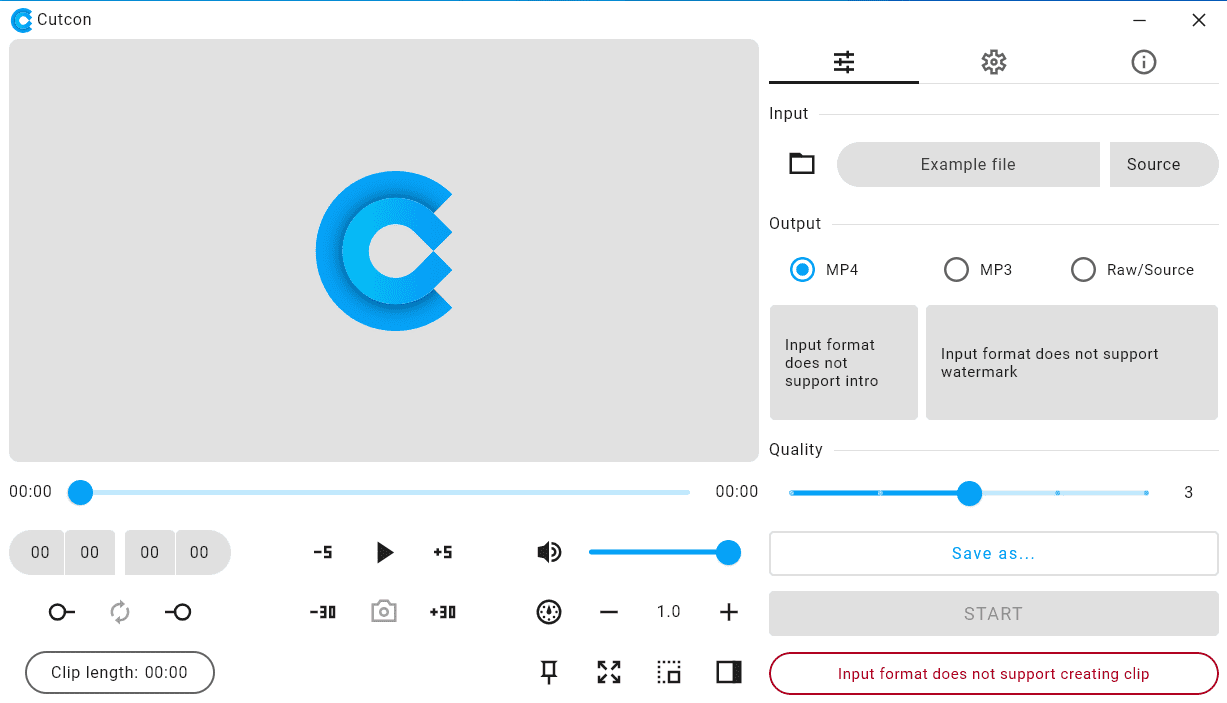Pin the window on top

point(549,673)
